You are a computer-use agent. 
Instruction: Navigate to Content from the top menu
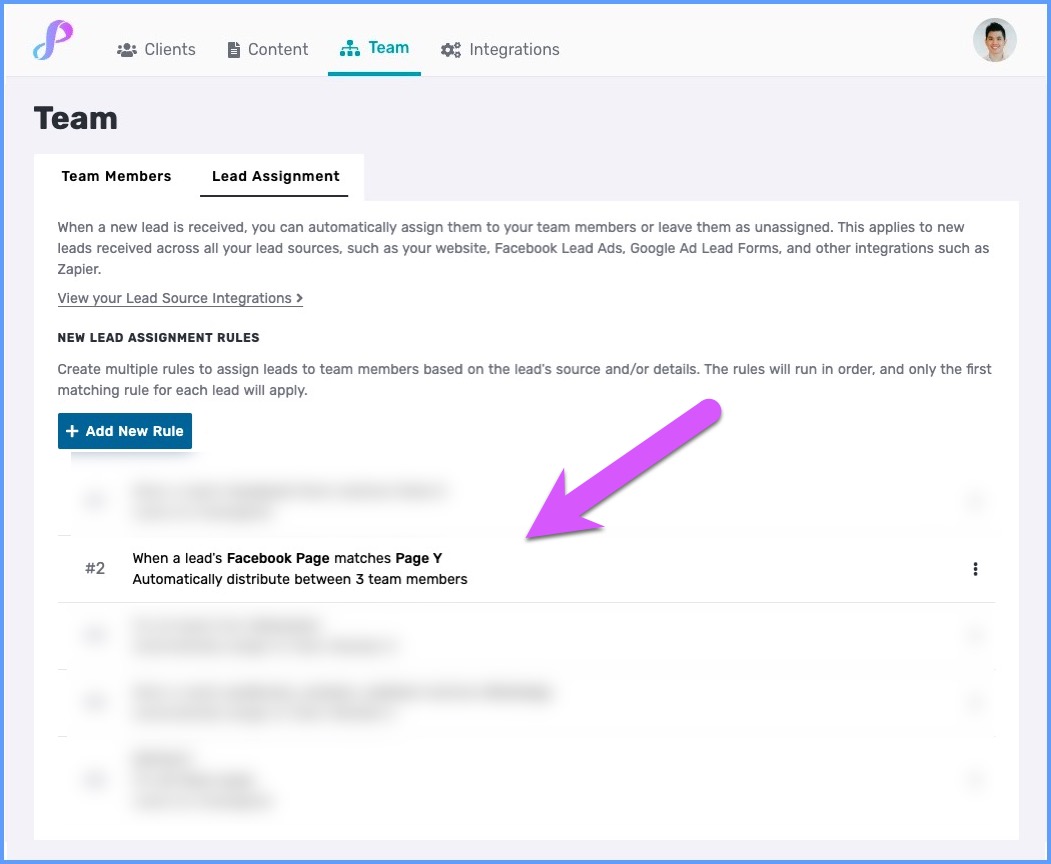(x=277, y=48)
